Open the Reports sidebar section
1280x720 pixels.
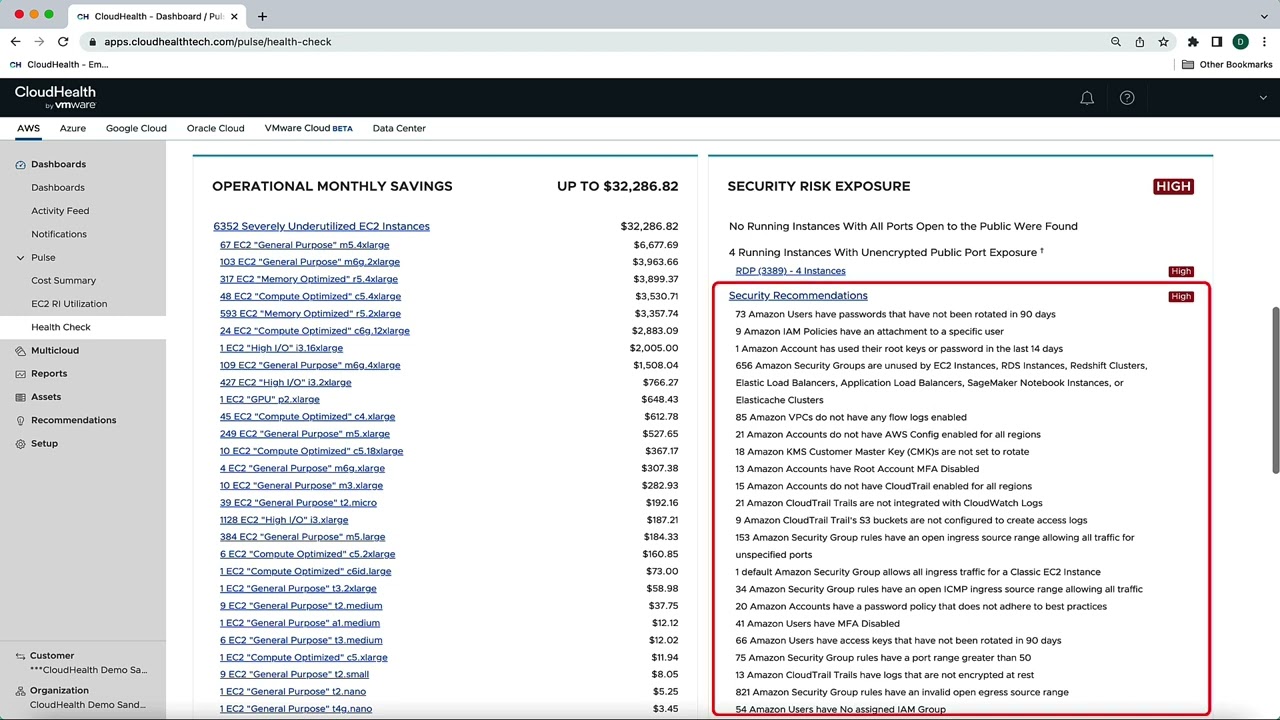48,374
